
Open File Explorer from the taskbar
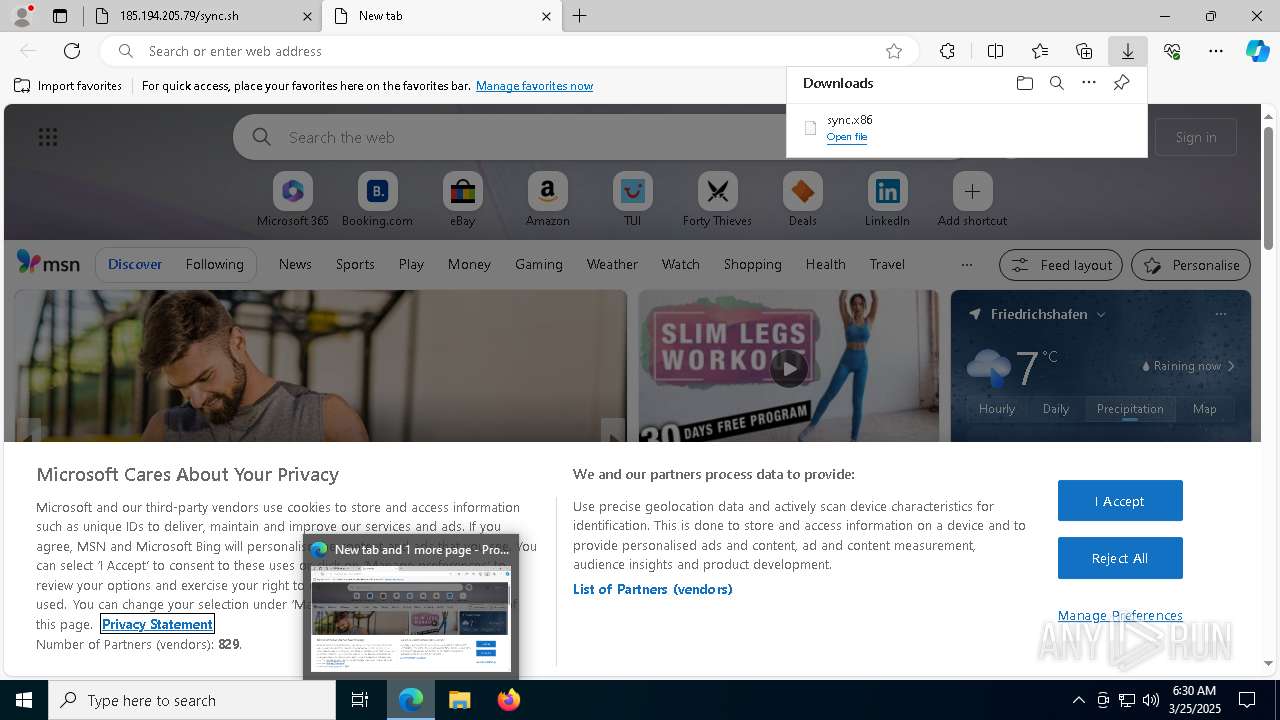(459, 700)
